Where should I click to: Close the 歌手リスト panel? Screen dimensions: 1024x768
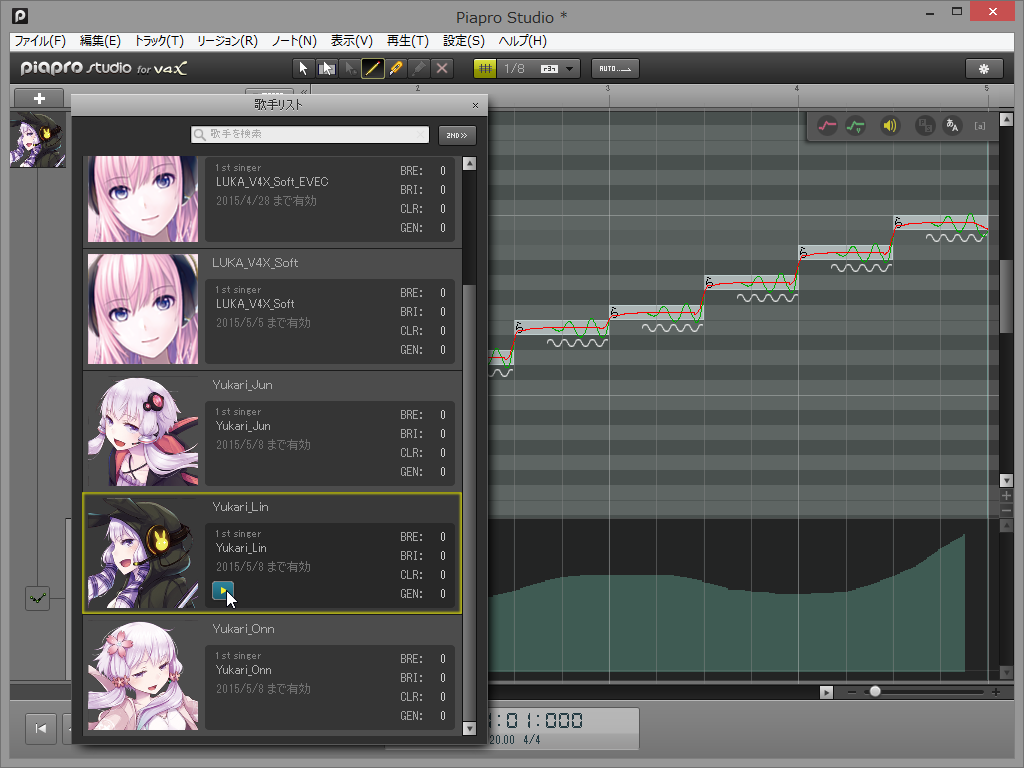click(x=475, y=105)
